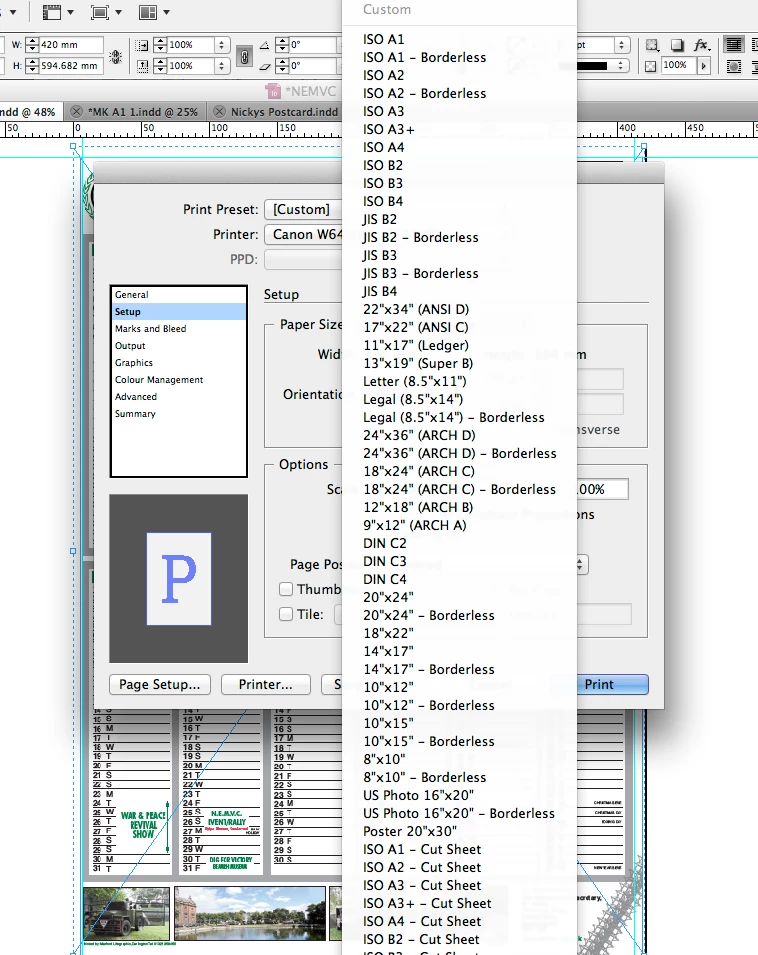The image size is (758, 955).
Task: Click the opacity checkerboard icon
Action: click(x=651, y=66)
